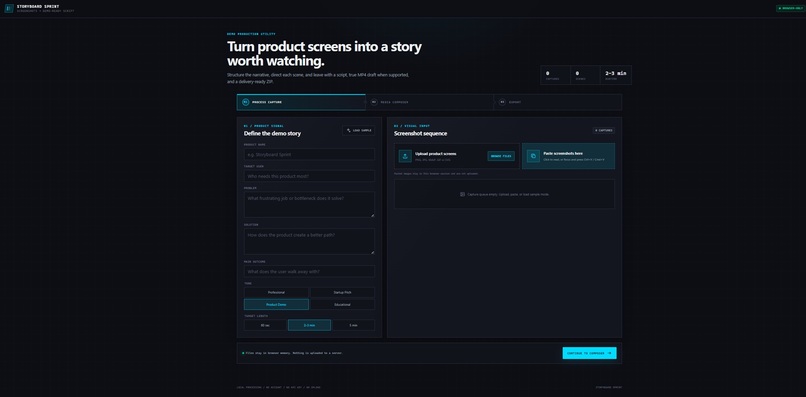Select the Startup Pitch tone option
Screen dimensions: 806x397
pyautogui.click(x=342, y=293)
